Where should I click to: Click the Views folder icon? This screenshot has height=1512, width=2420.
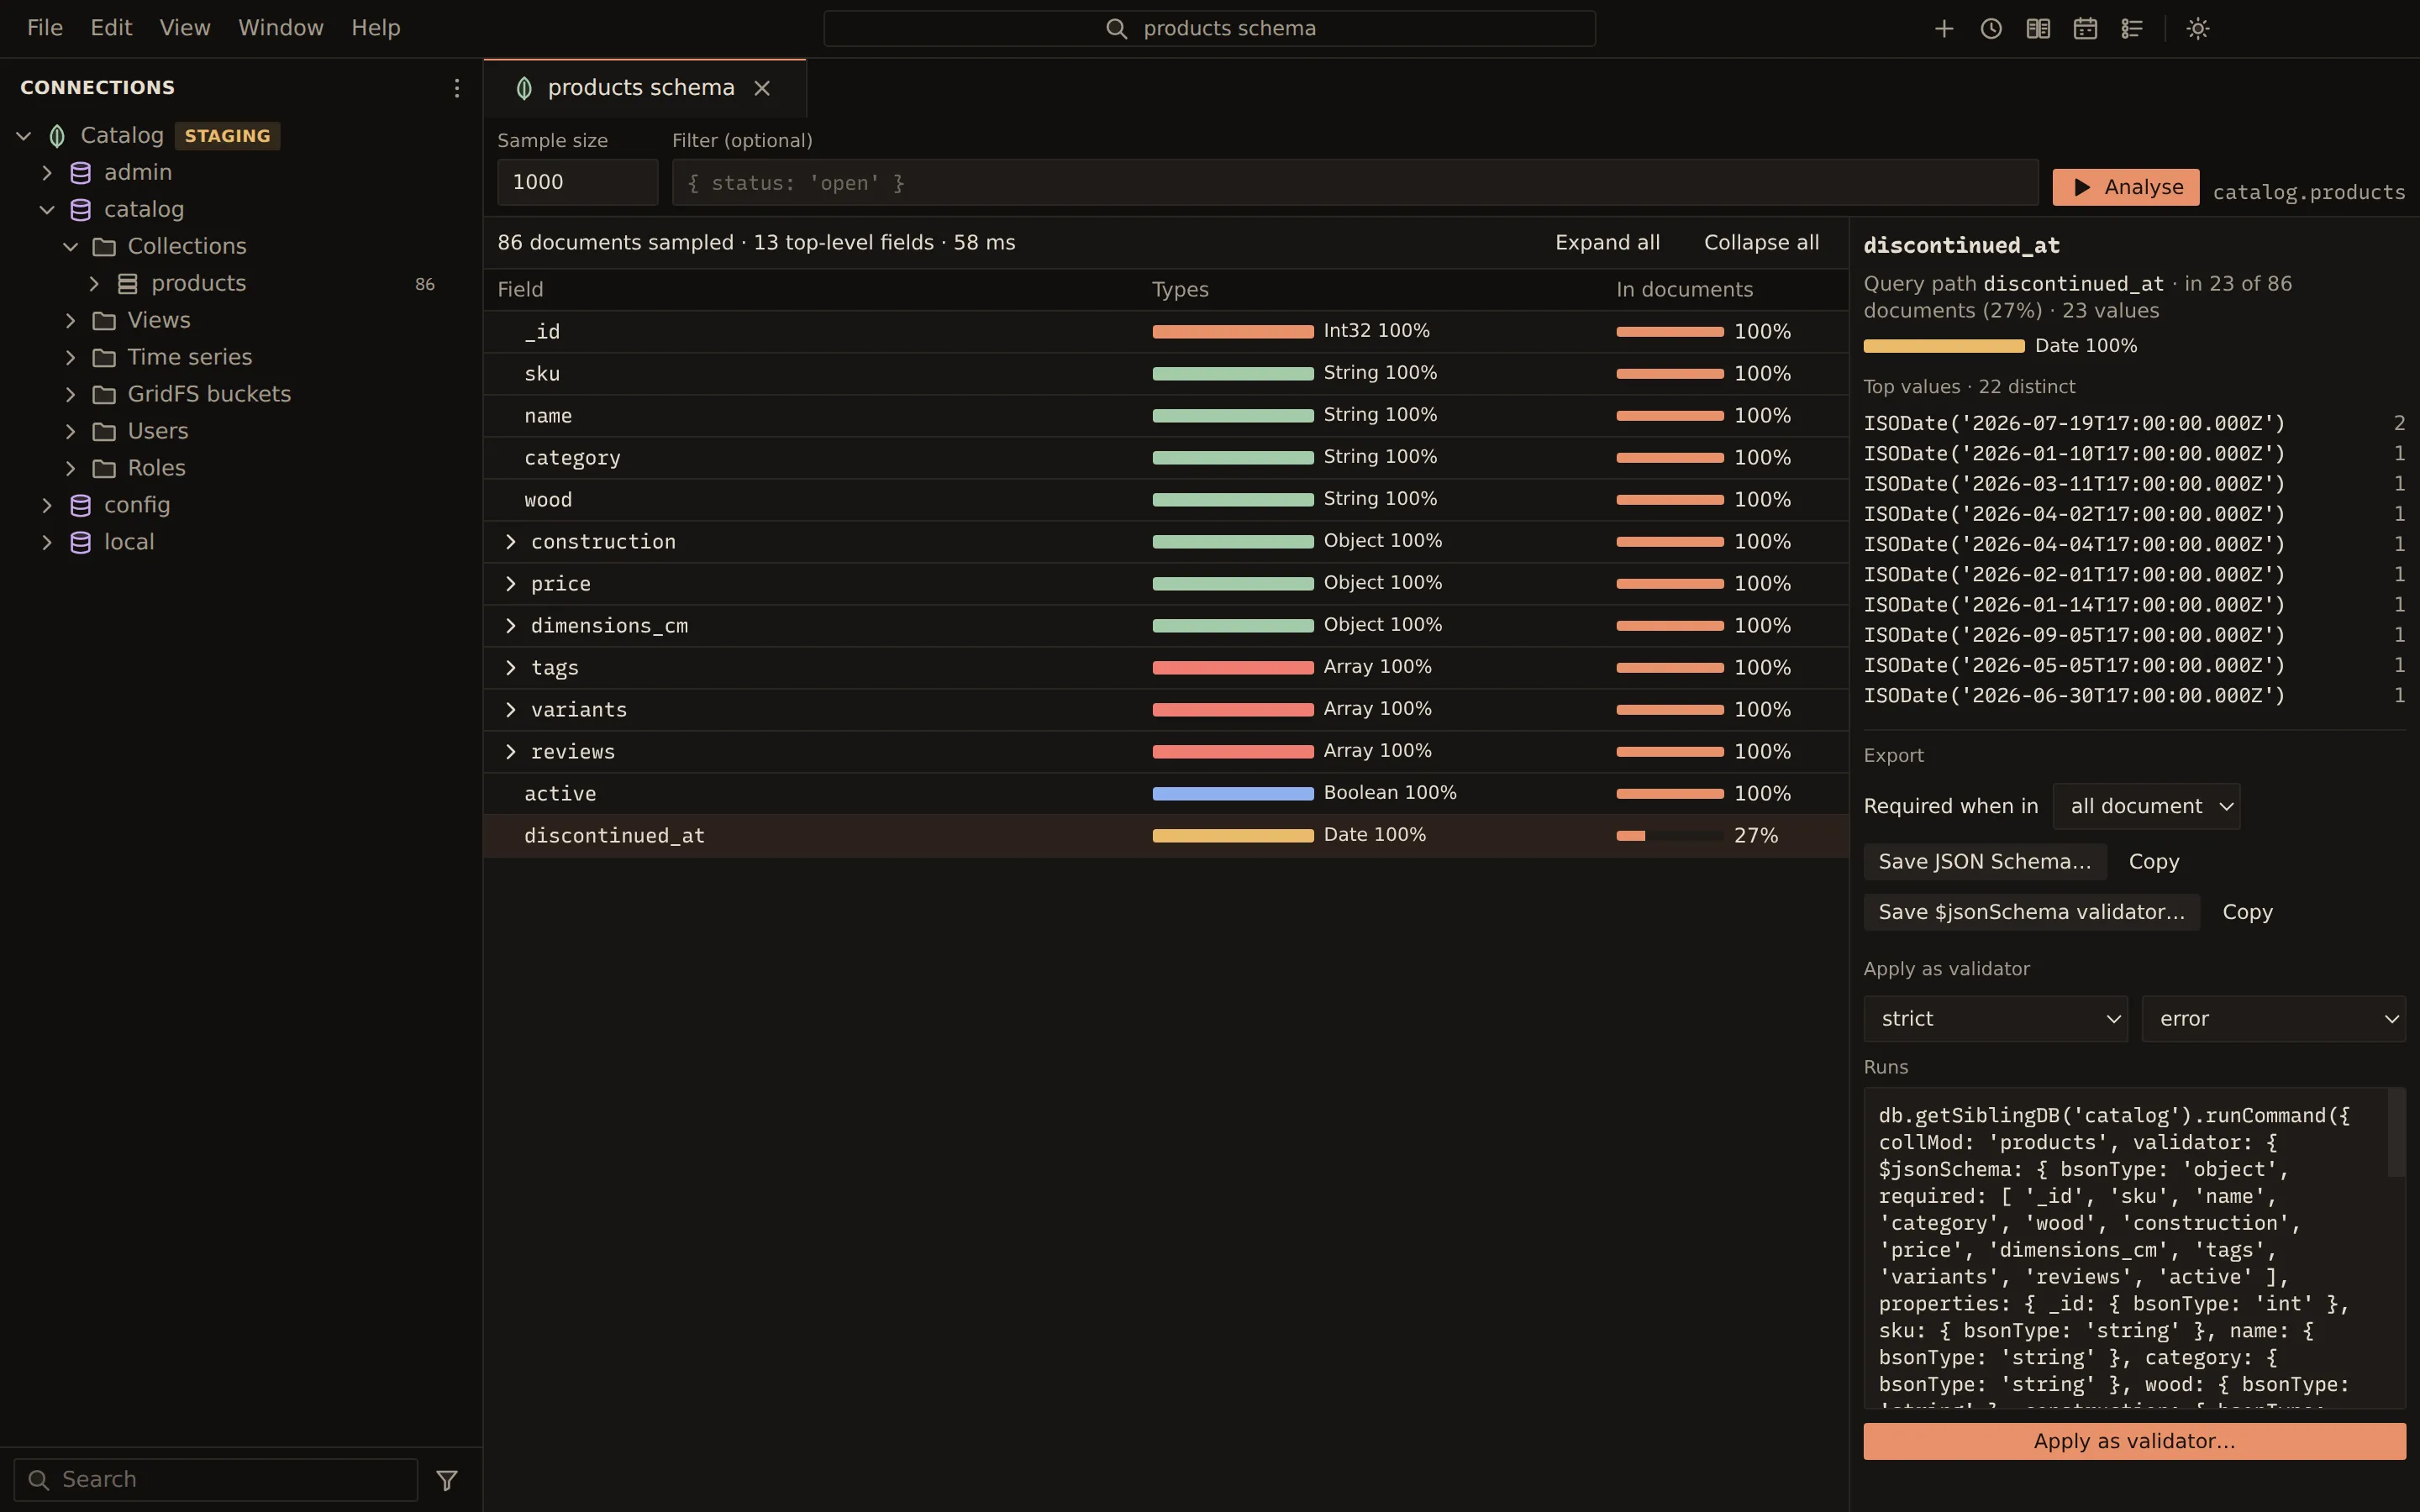104,321
